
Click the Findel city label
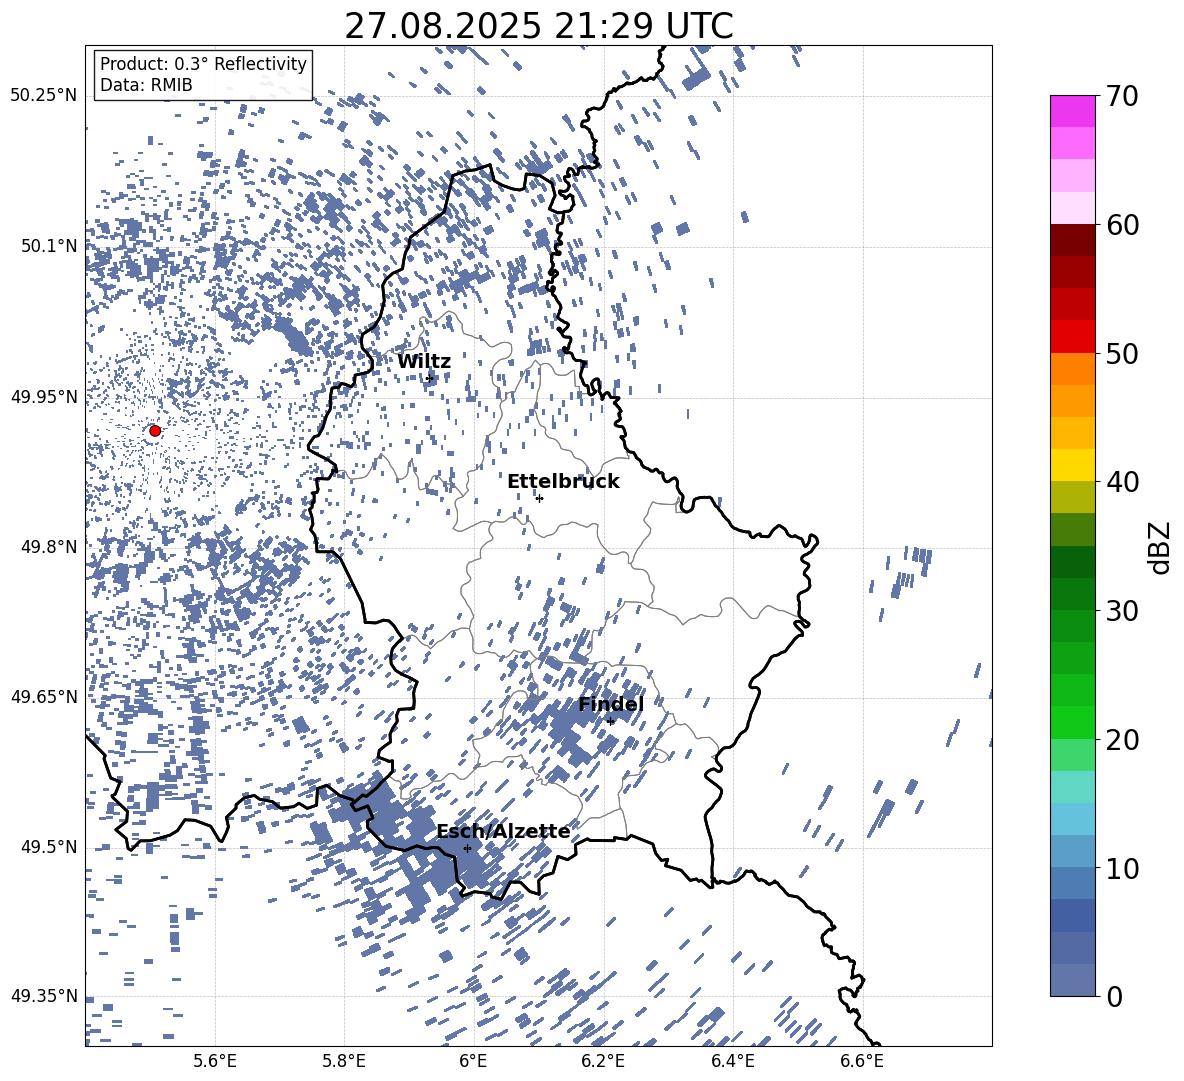611,704
